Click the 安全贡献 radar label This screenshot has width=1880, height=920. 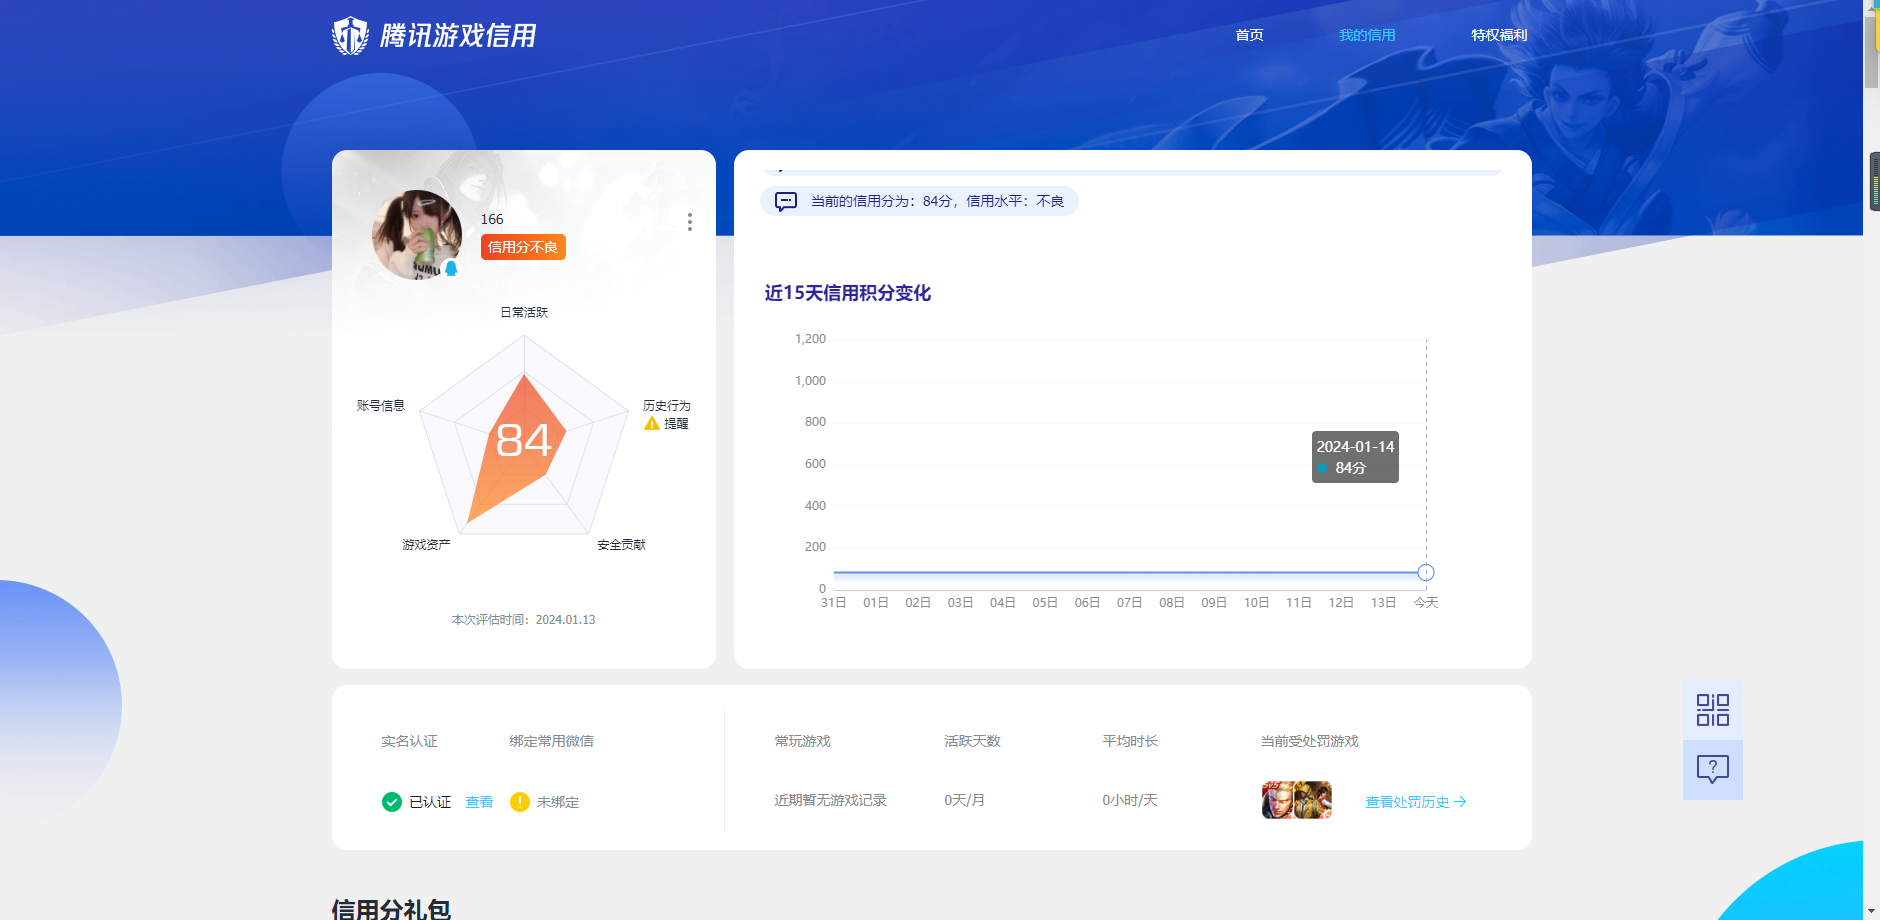[x=621, y=544]
